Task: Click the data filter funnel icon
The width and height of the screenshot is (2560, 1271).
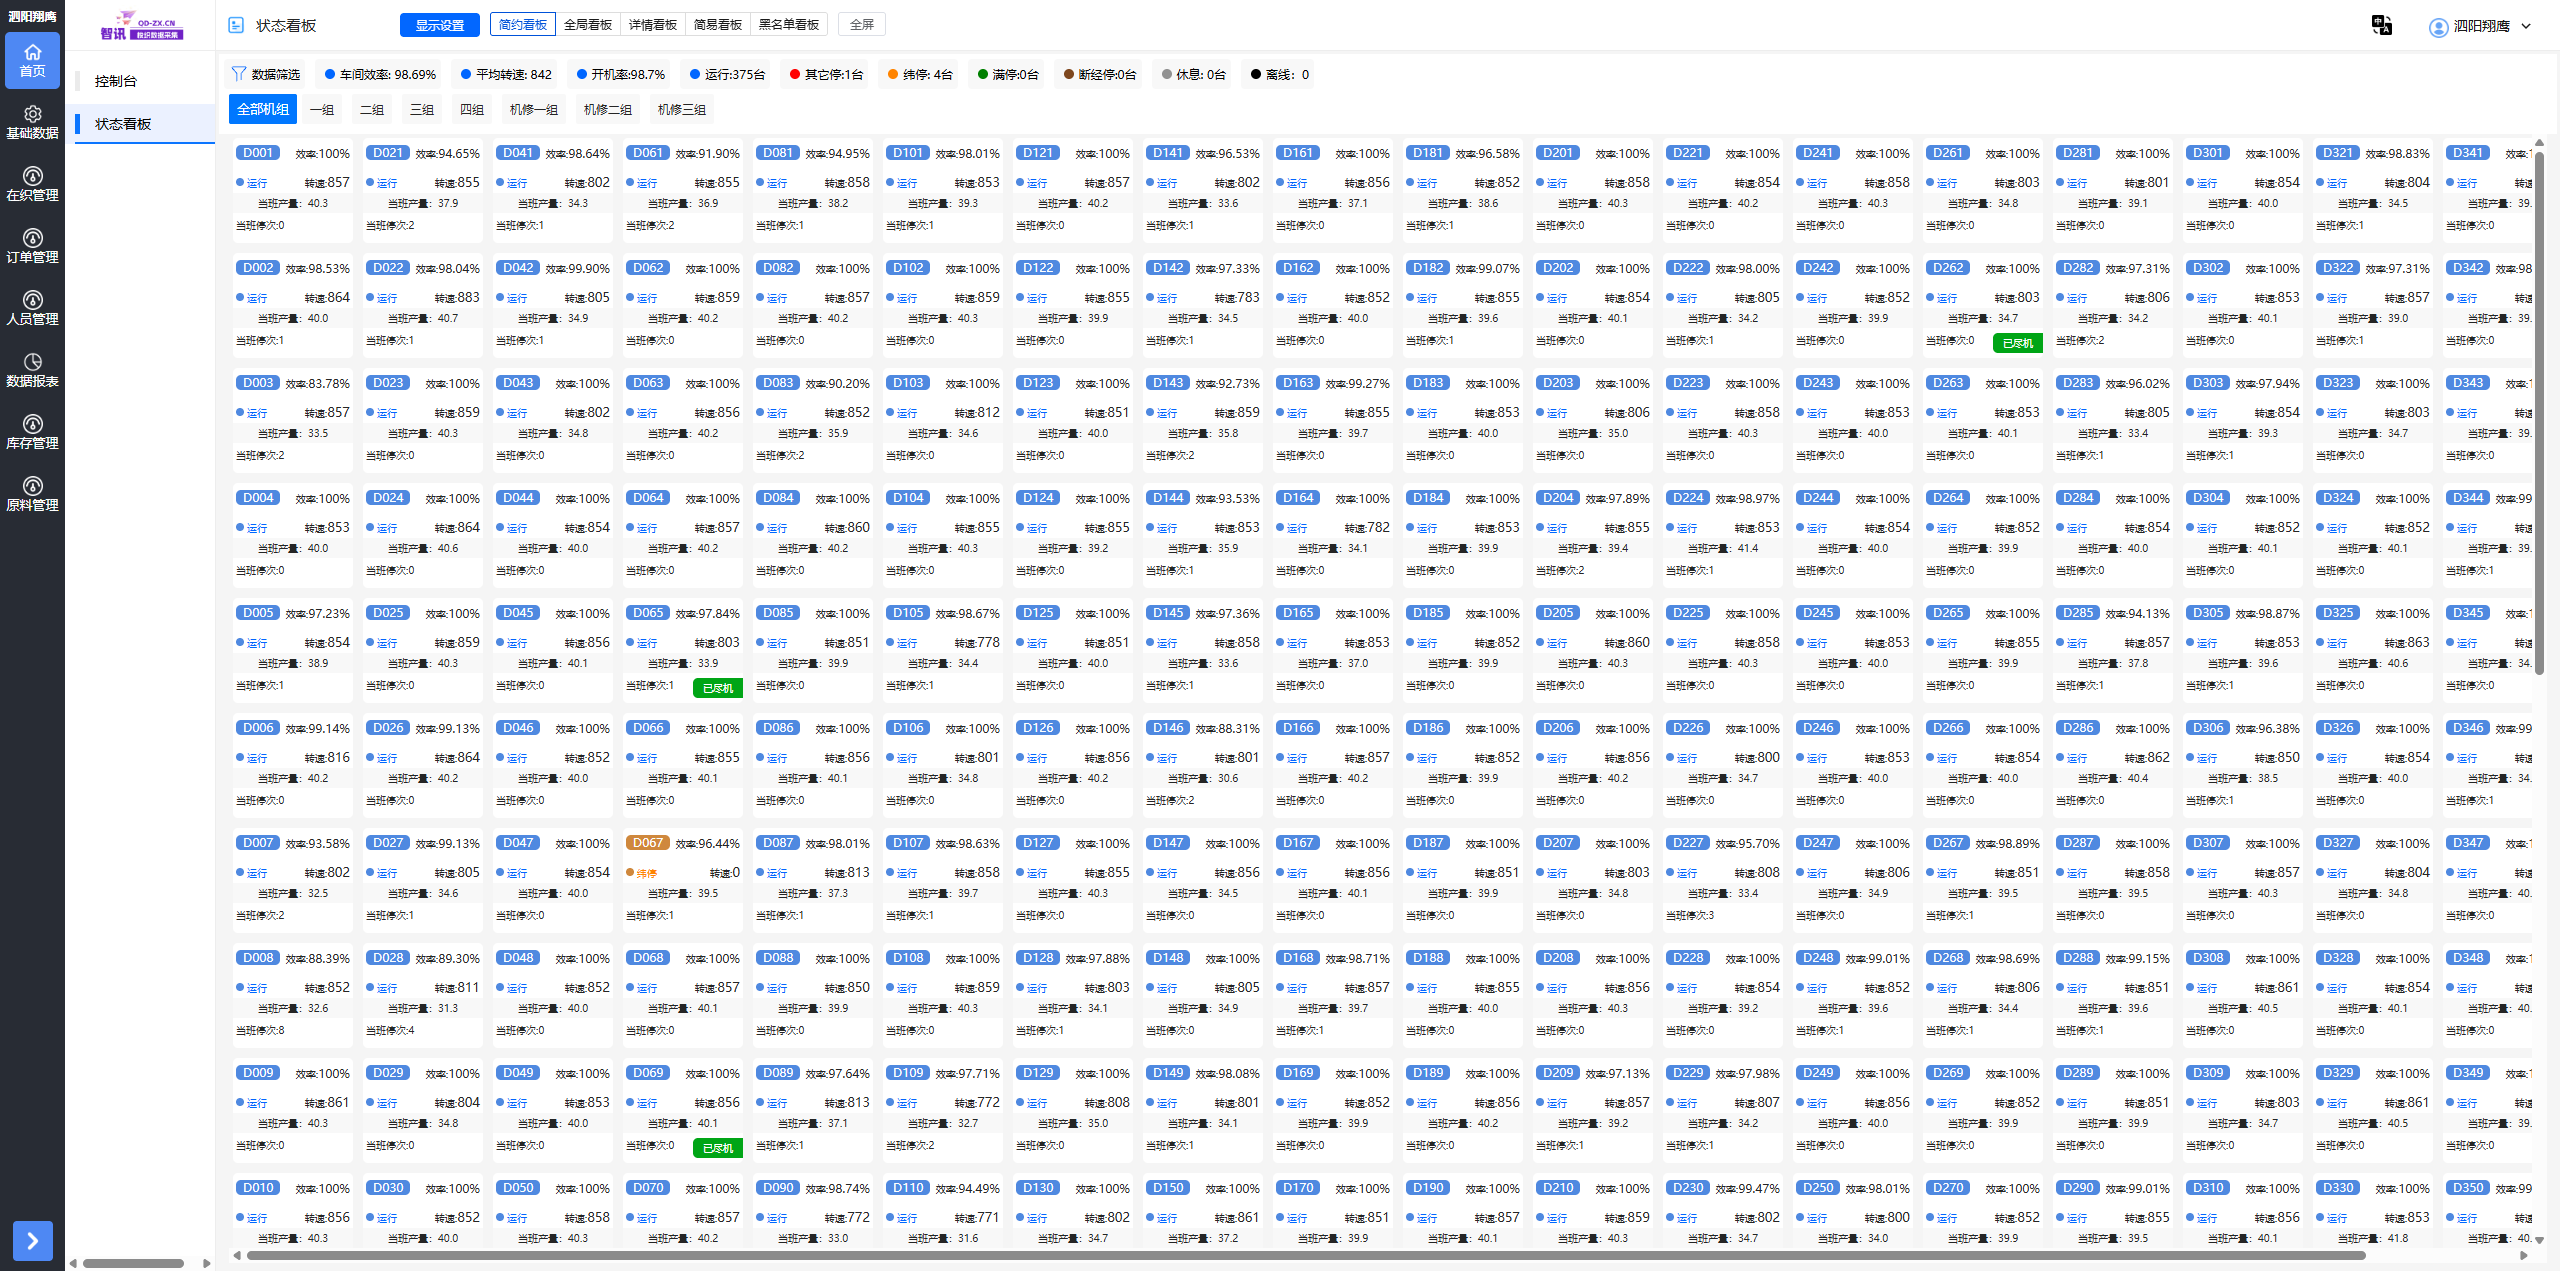Action: pos(238,74)
